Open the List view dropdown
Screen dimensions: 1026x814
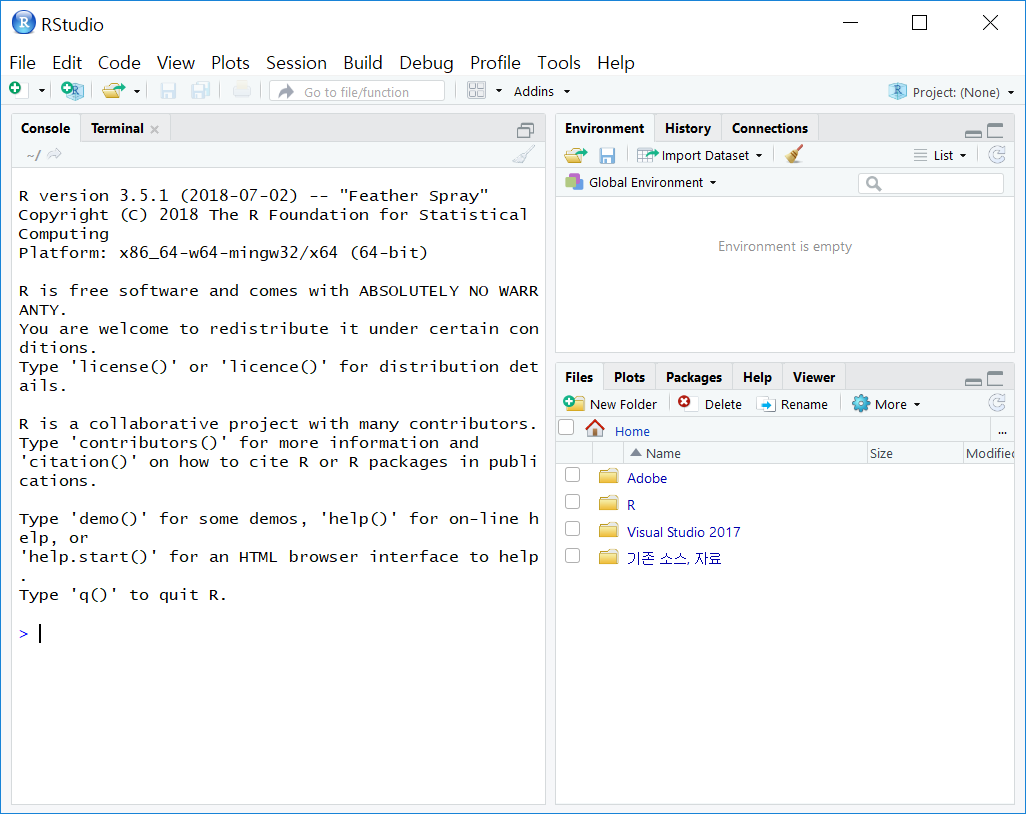[940, 156]
